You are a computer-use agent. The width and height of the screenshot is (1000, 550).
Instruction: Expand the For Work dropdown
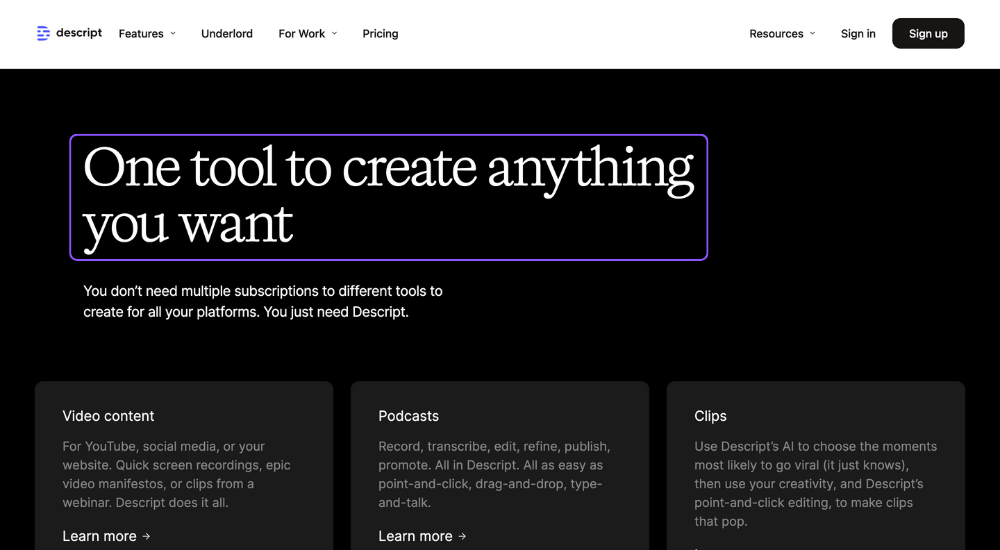pyautogui.click(x=307, y=34)
